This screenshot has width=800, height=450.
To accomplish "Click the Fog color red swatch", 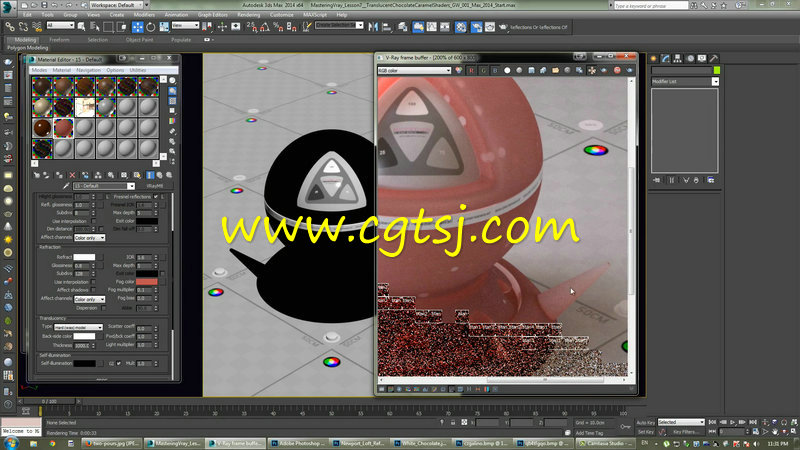I will pyautogui.click(x=146, y=282).
